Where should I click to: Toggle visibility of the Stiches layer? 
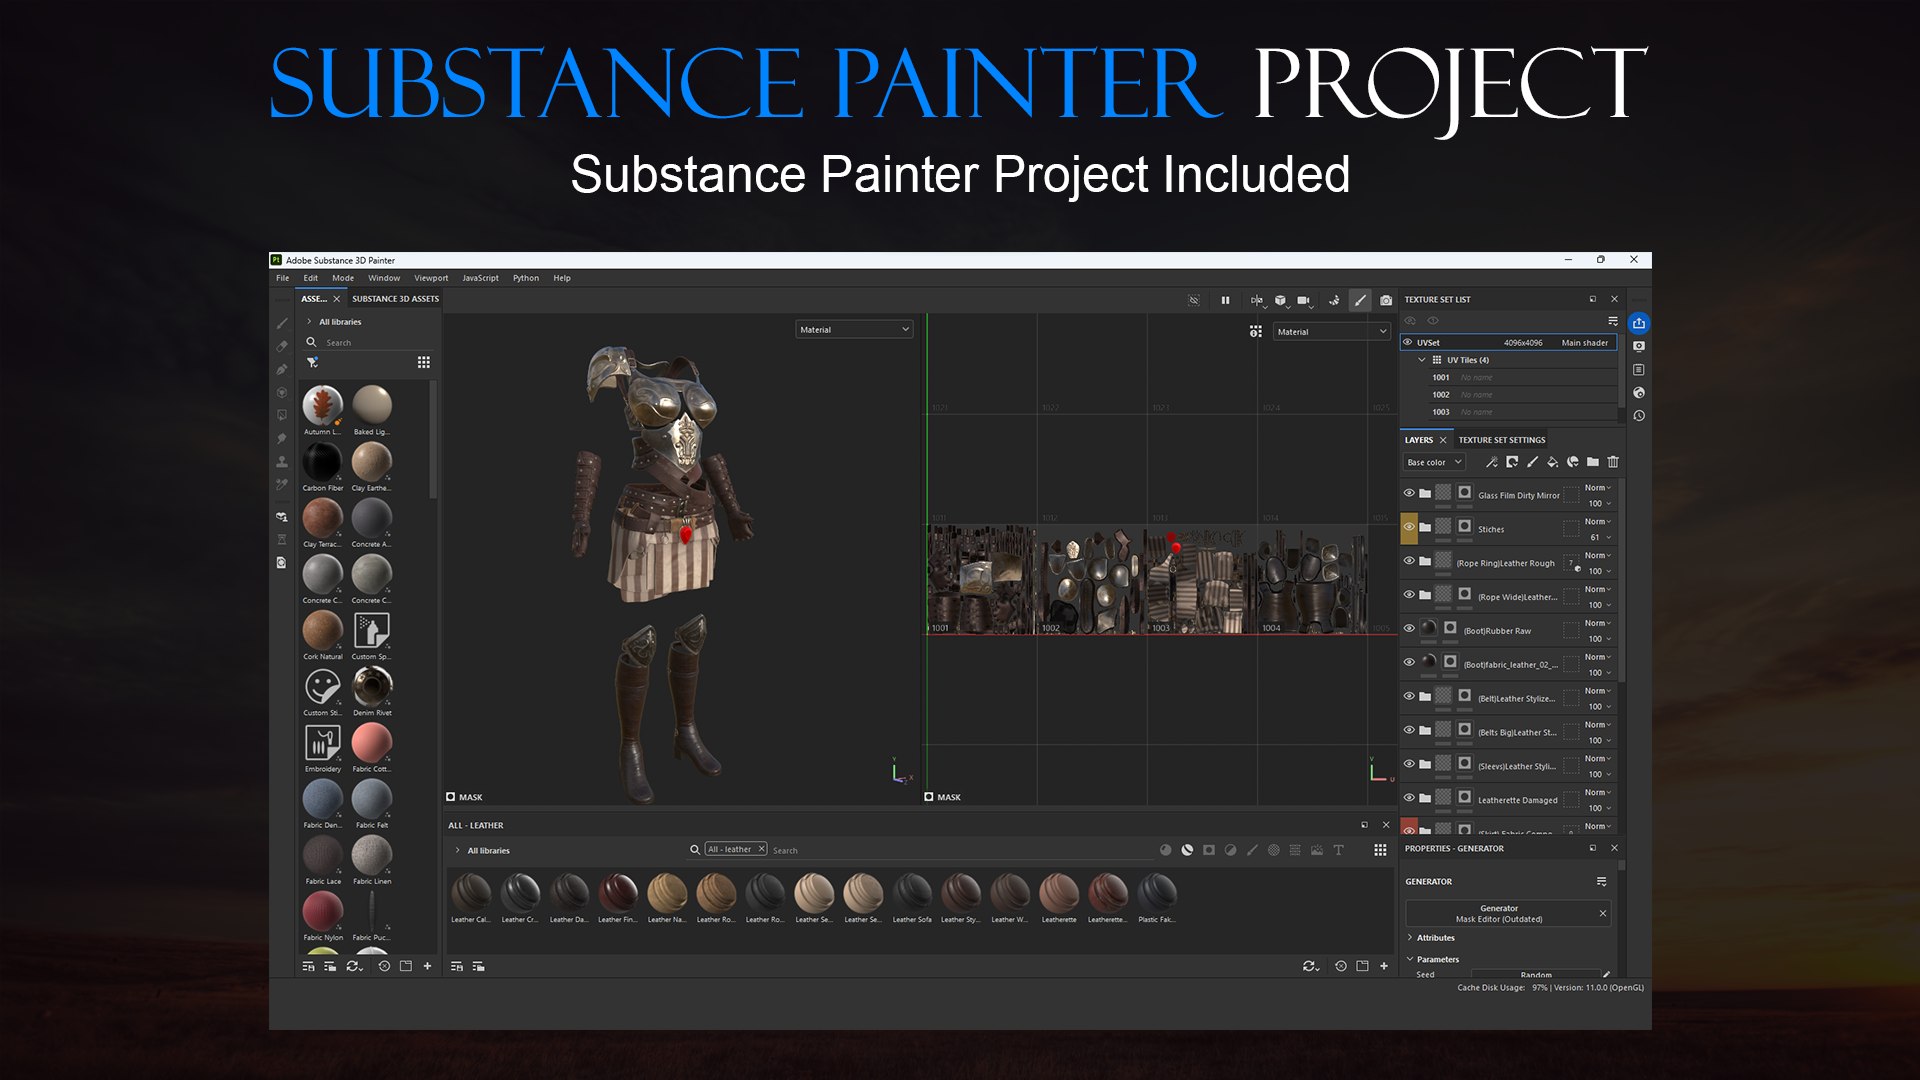point(1409,527)
